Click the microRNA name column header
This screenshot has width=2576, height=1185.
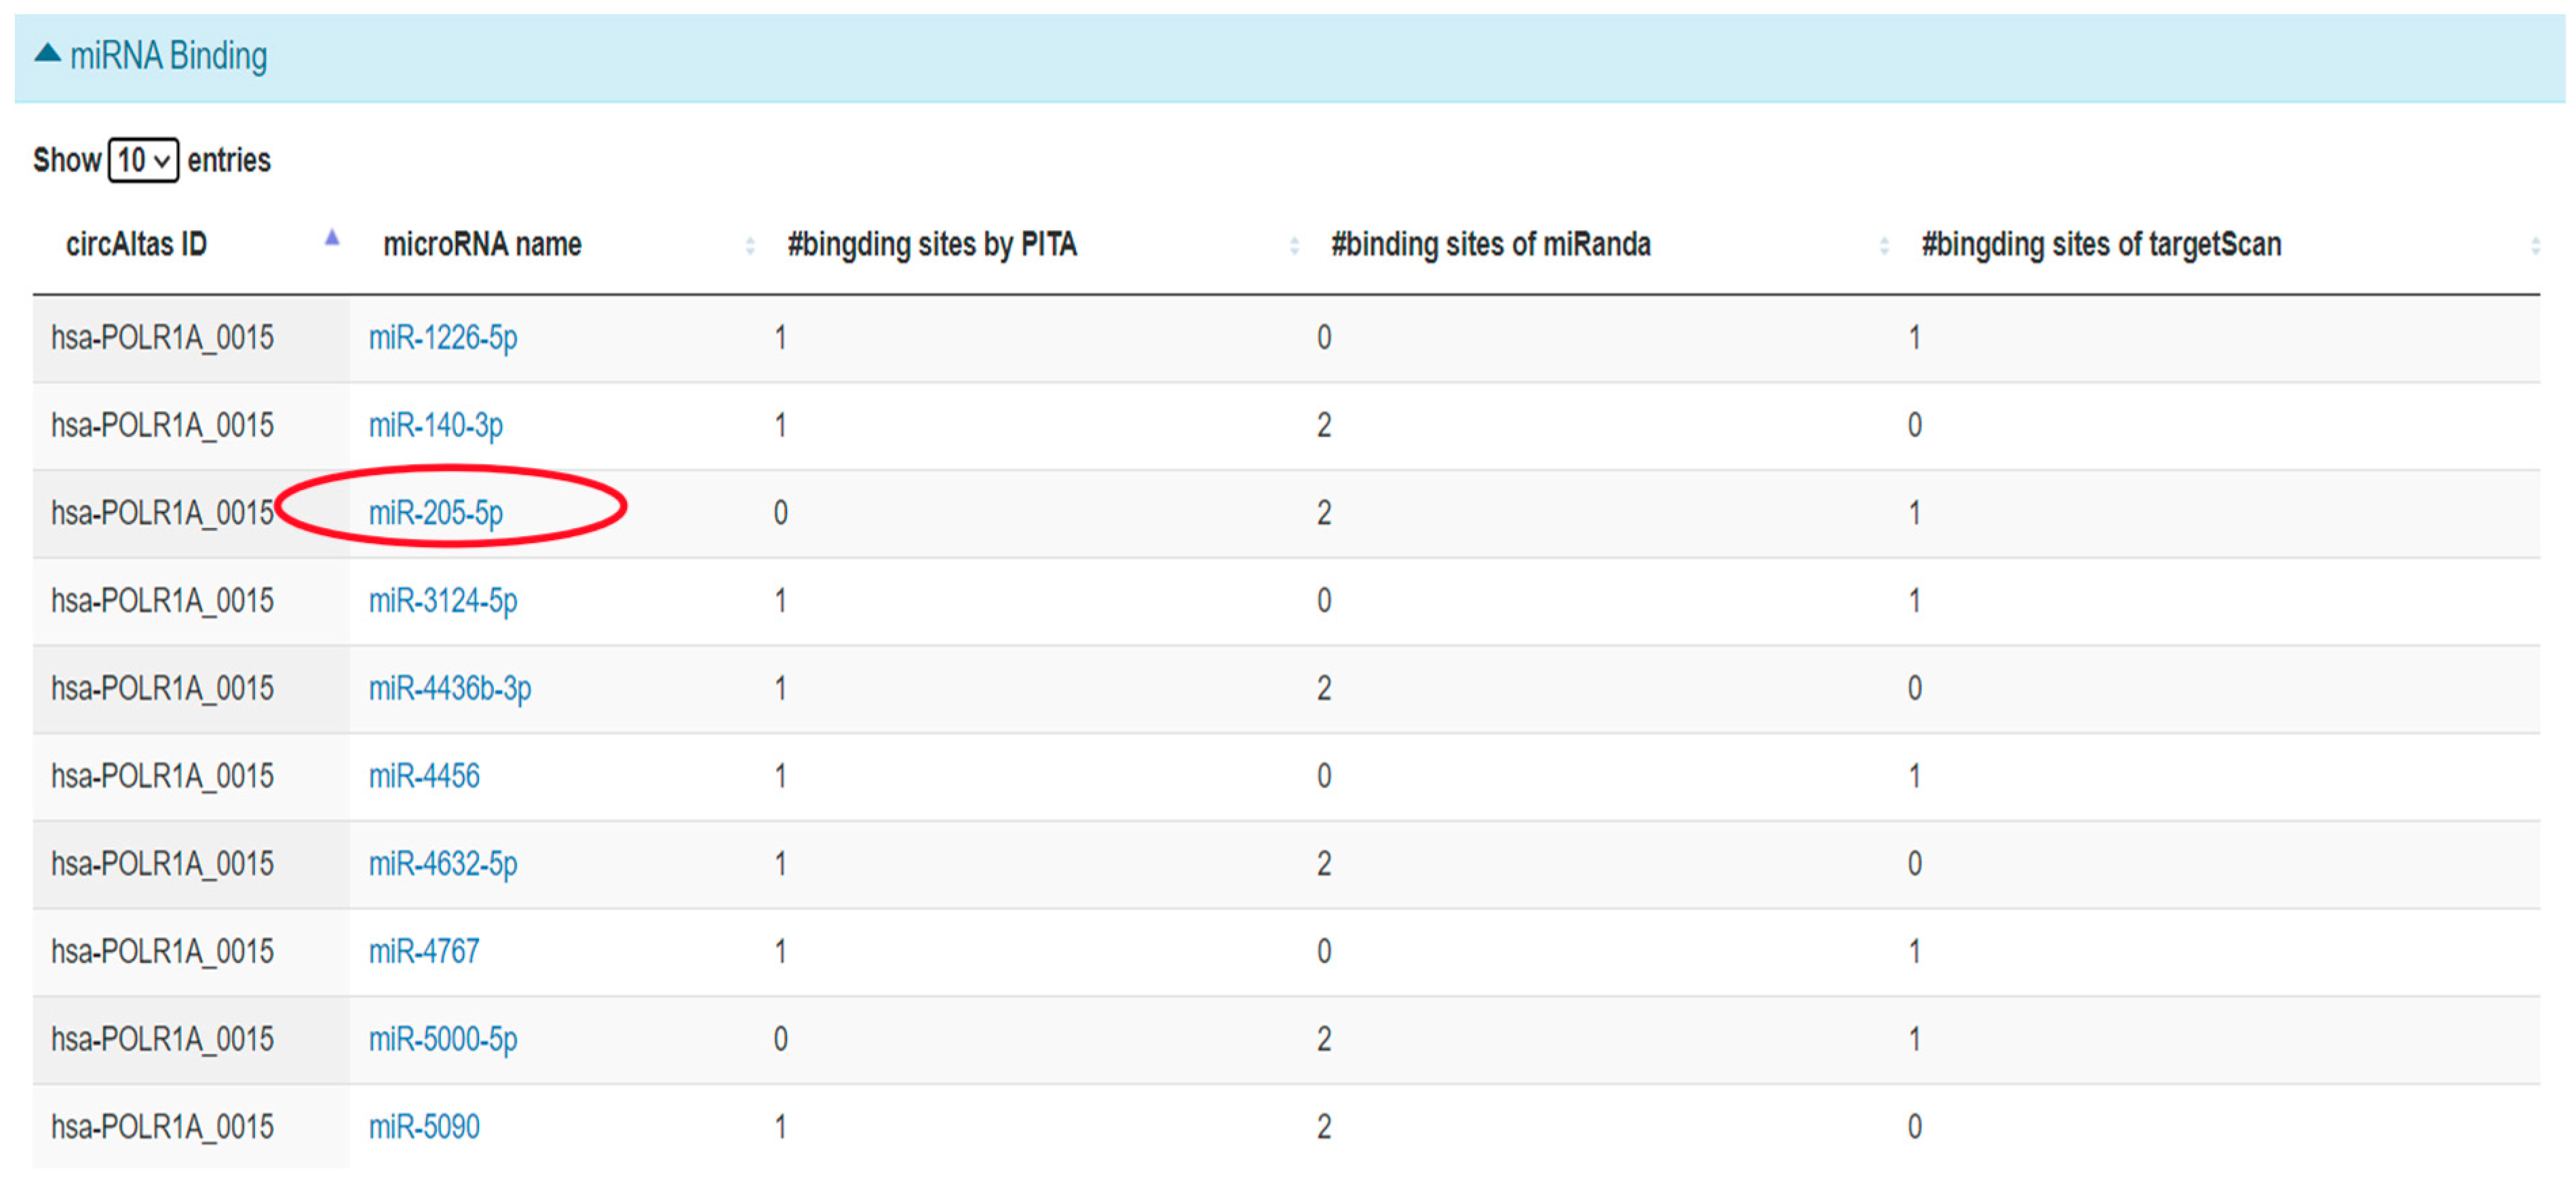point(482,244)
